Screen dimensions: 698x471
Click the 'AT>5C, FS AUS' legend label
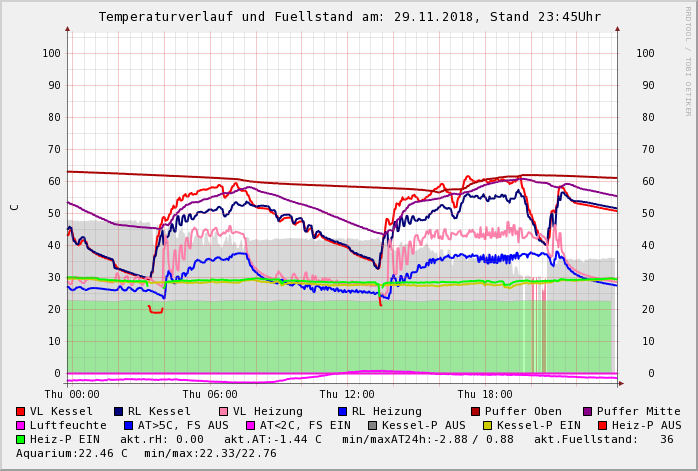(x=183, y=425)
